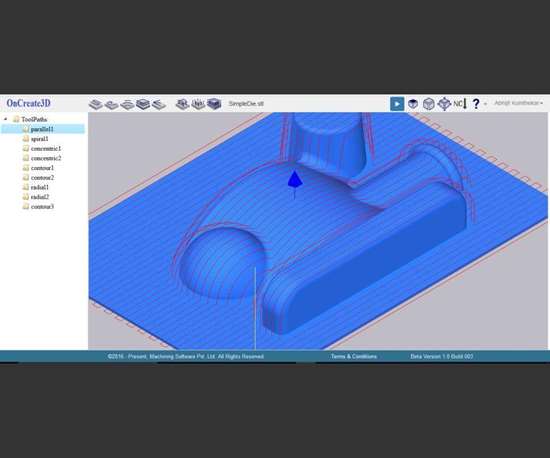
Task: Select the radial2 toolpath
Action: (x=40, y=197)
